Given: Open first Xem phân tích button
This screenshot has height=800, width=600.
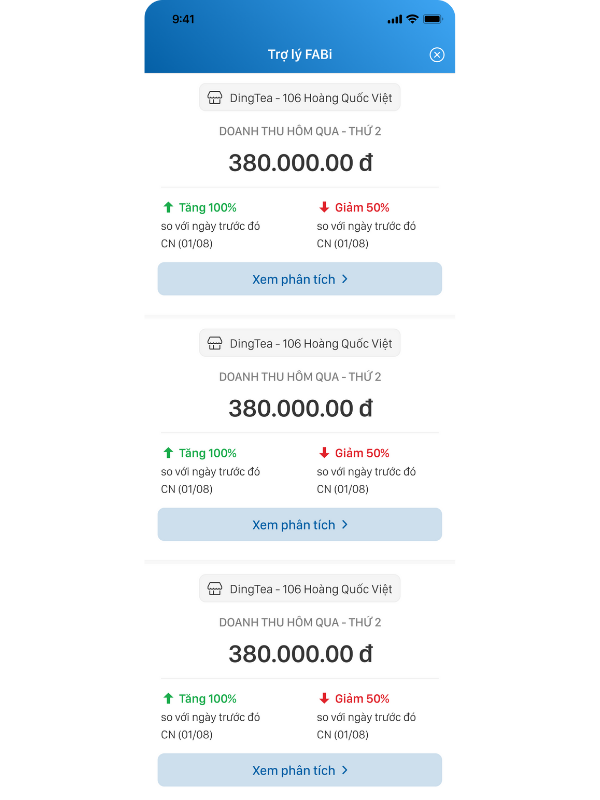Looking at the screenshot, I should tap(299, 279).
